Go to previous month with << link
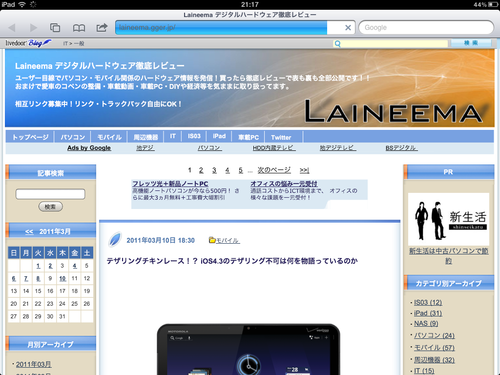Image resolution: width=500 pixels, height=375 pixels. (29, 232)
